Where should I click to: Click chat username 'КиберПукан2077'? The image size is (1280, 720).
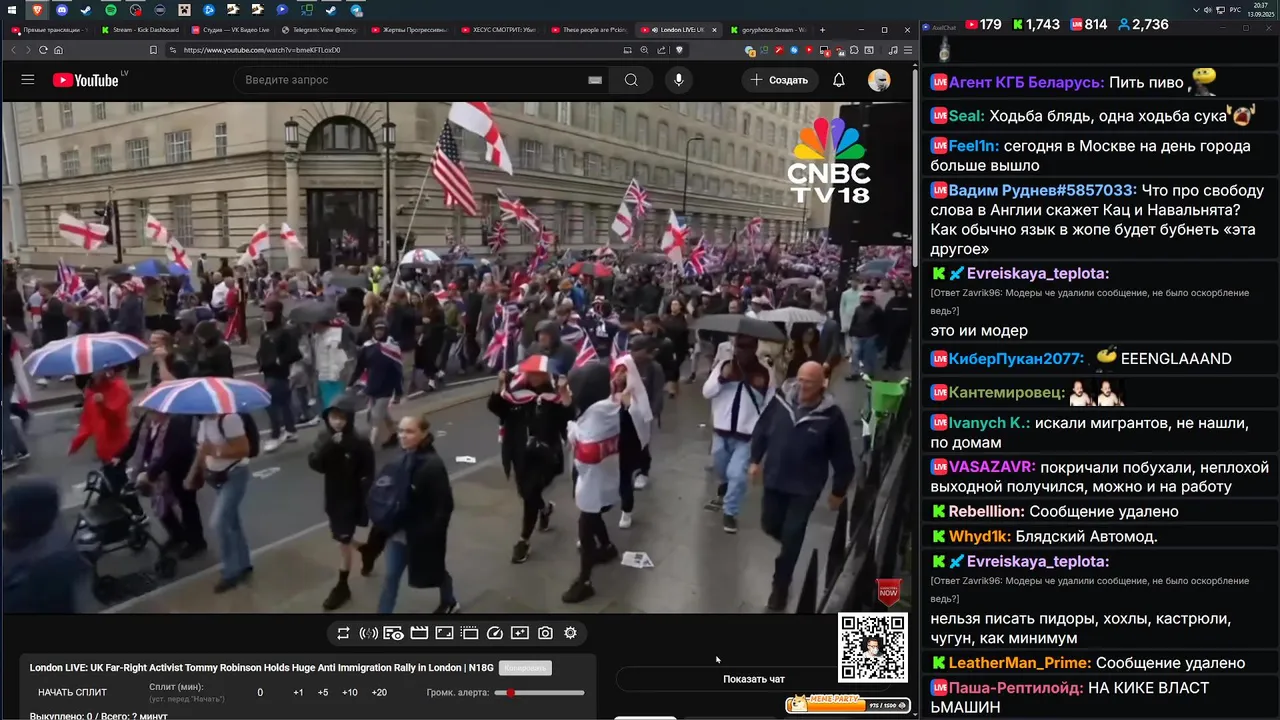coord(1016,358)
